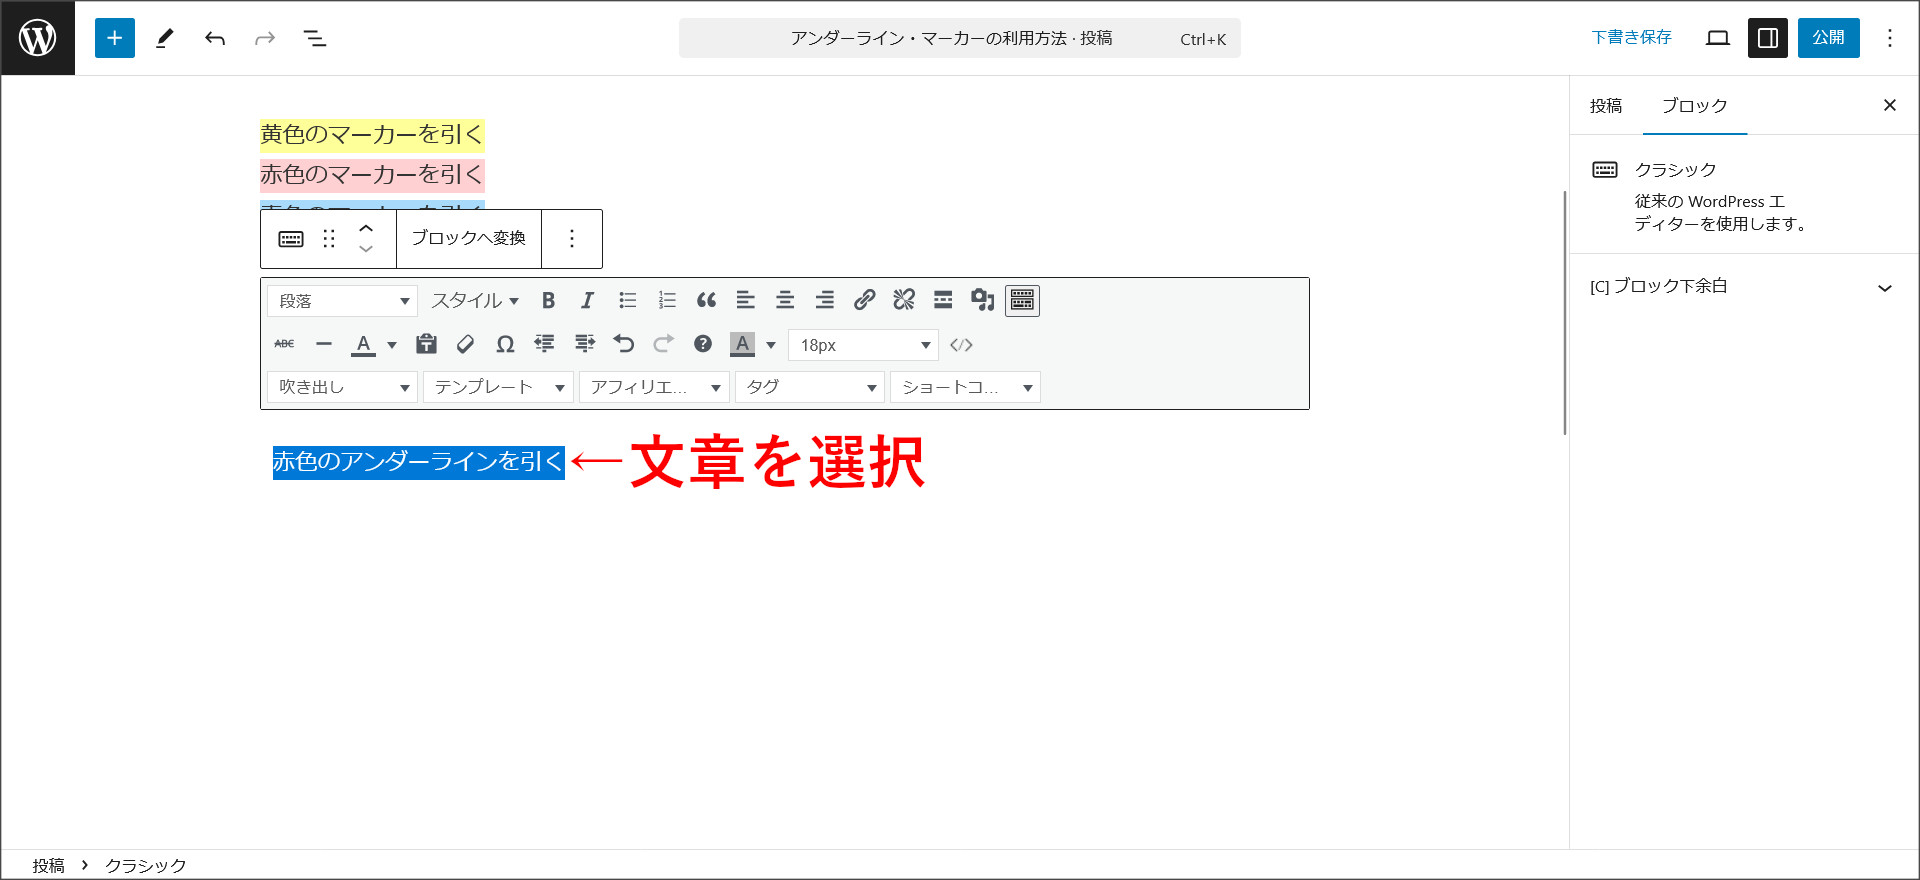Open the アフィリエイト dropdown
Screen dimensions: 1920x880
(x=654, y=387)
